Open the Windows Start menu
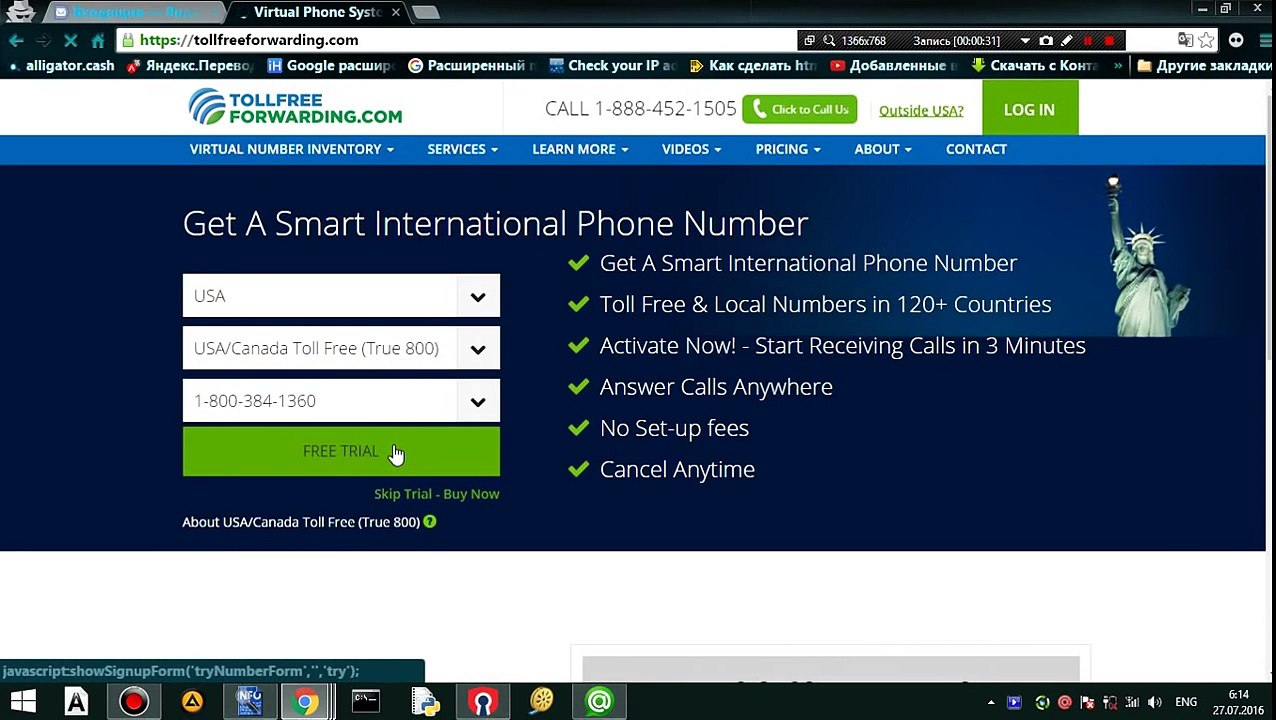 (x=22, y=701)
